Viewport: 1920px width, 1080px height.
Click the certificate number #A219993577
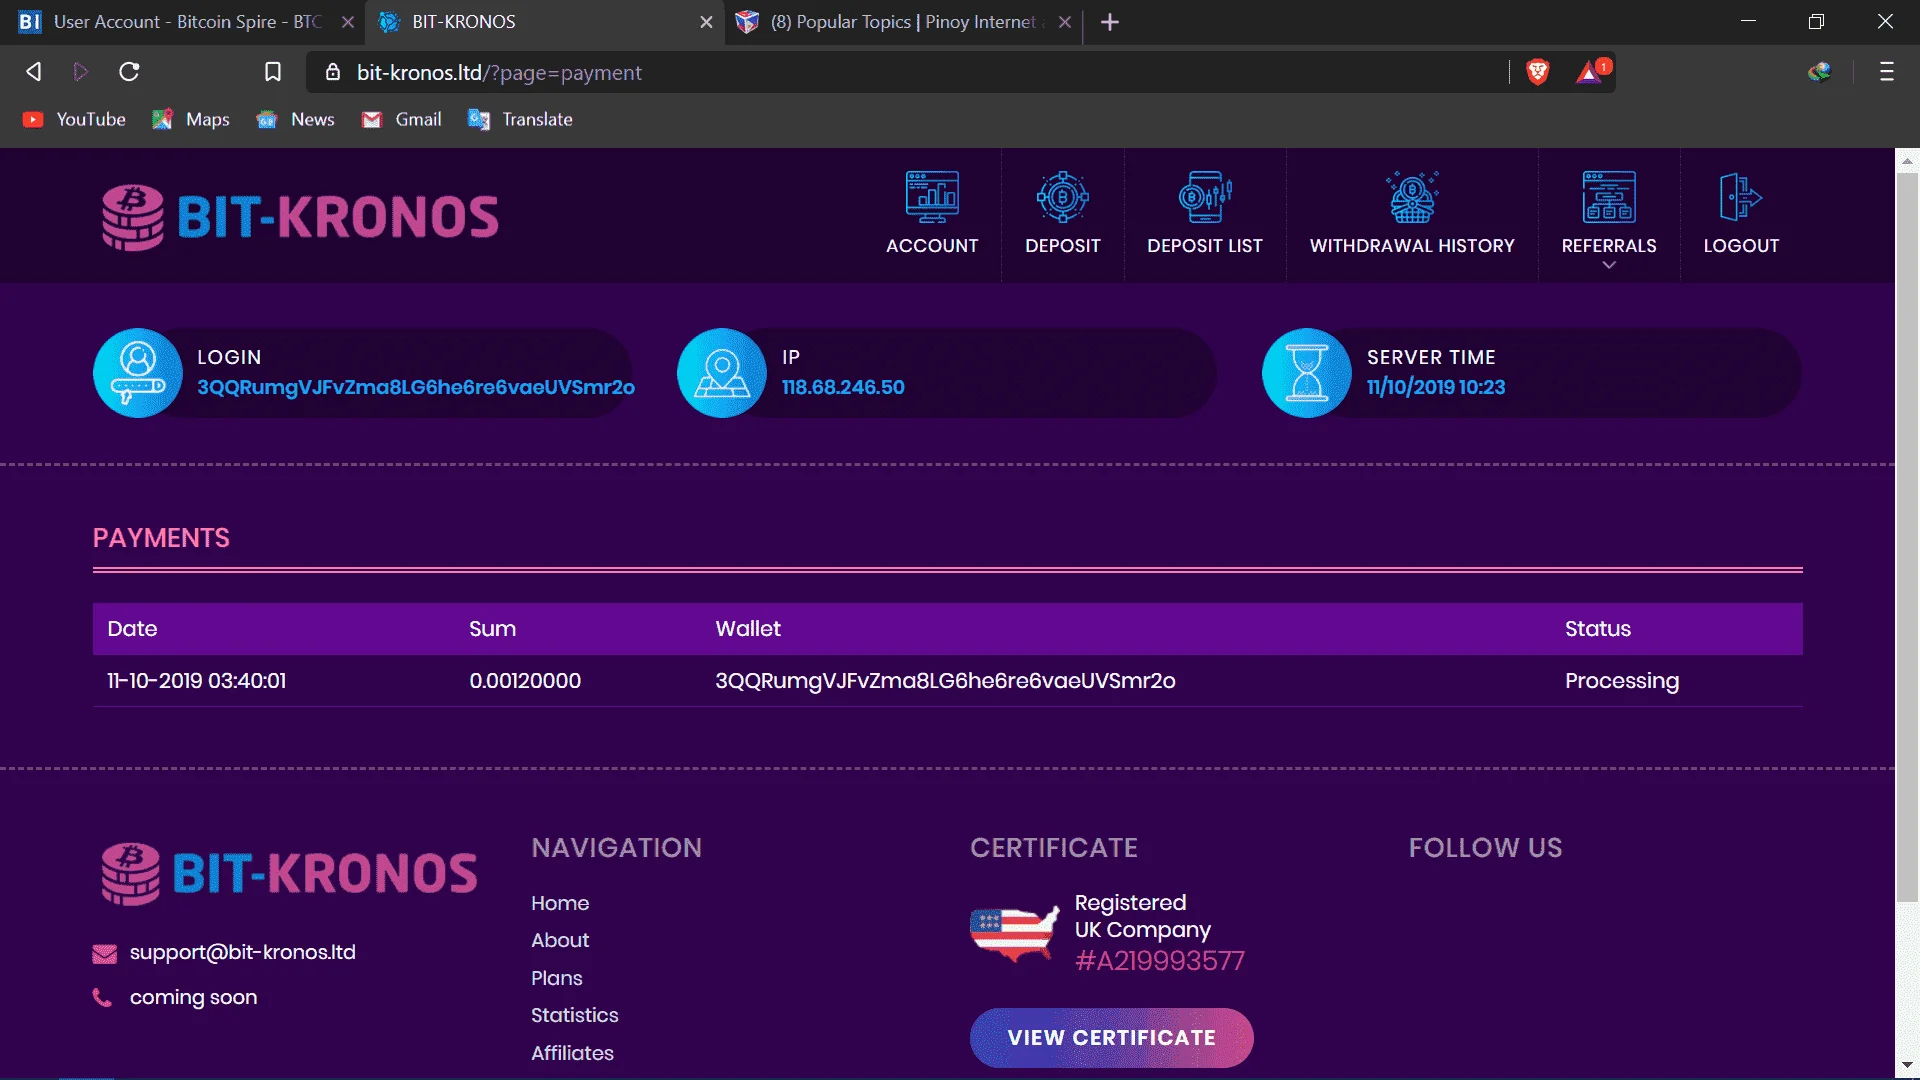pos(1160,961)
